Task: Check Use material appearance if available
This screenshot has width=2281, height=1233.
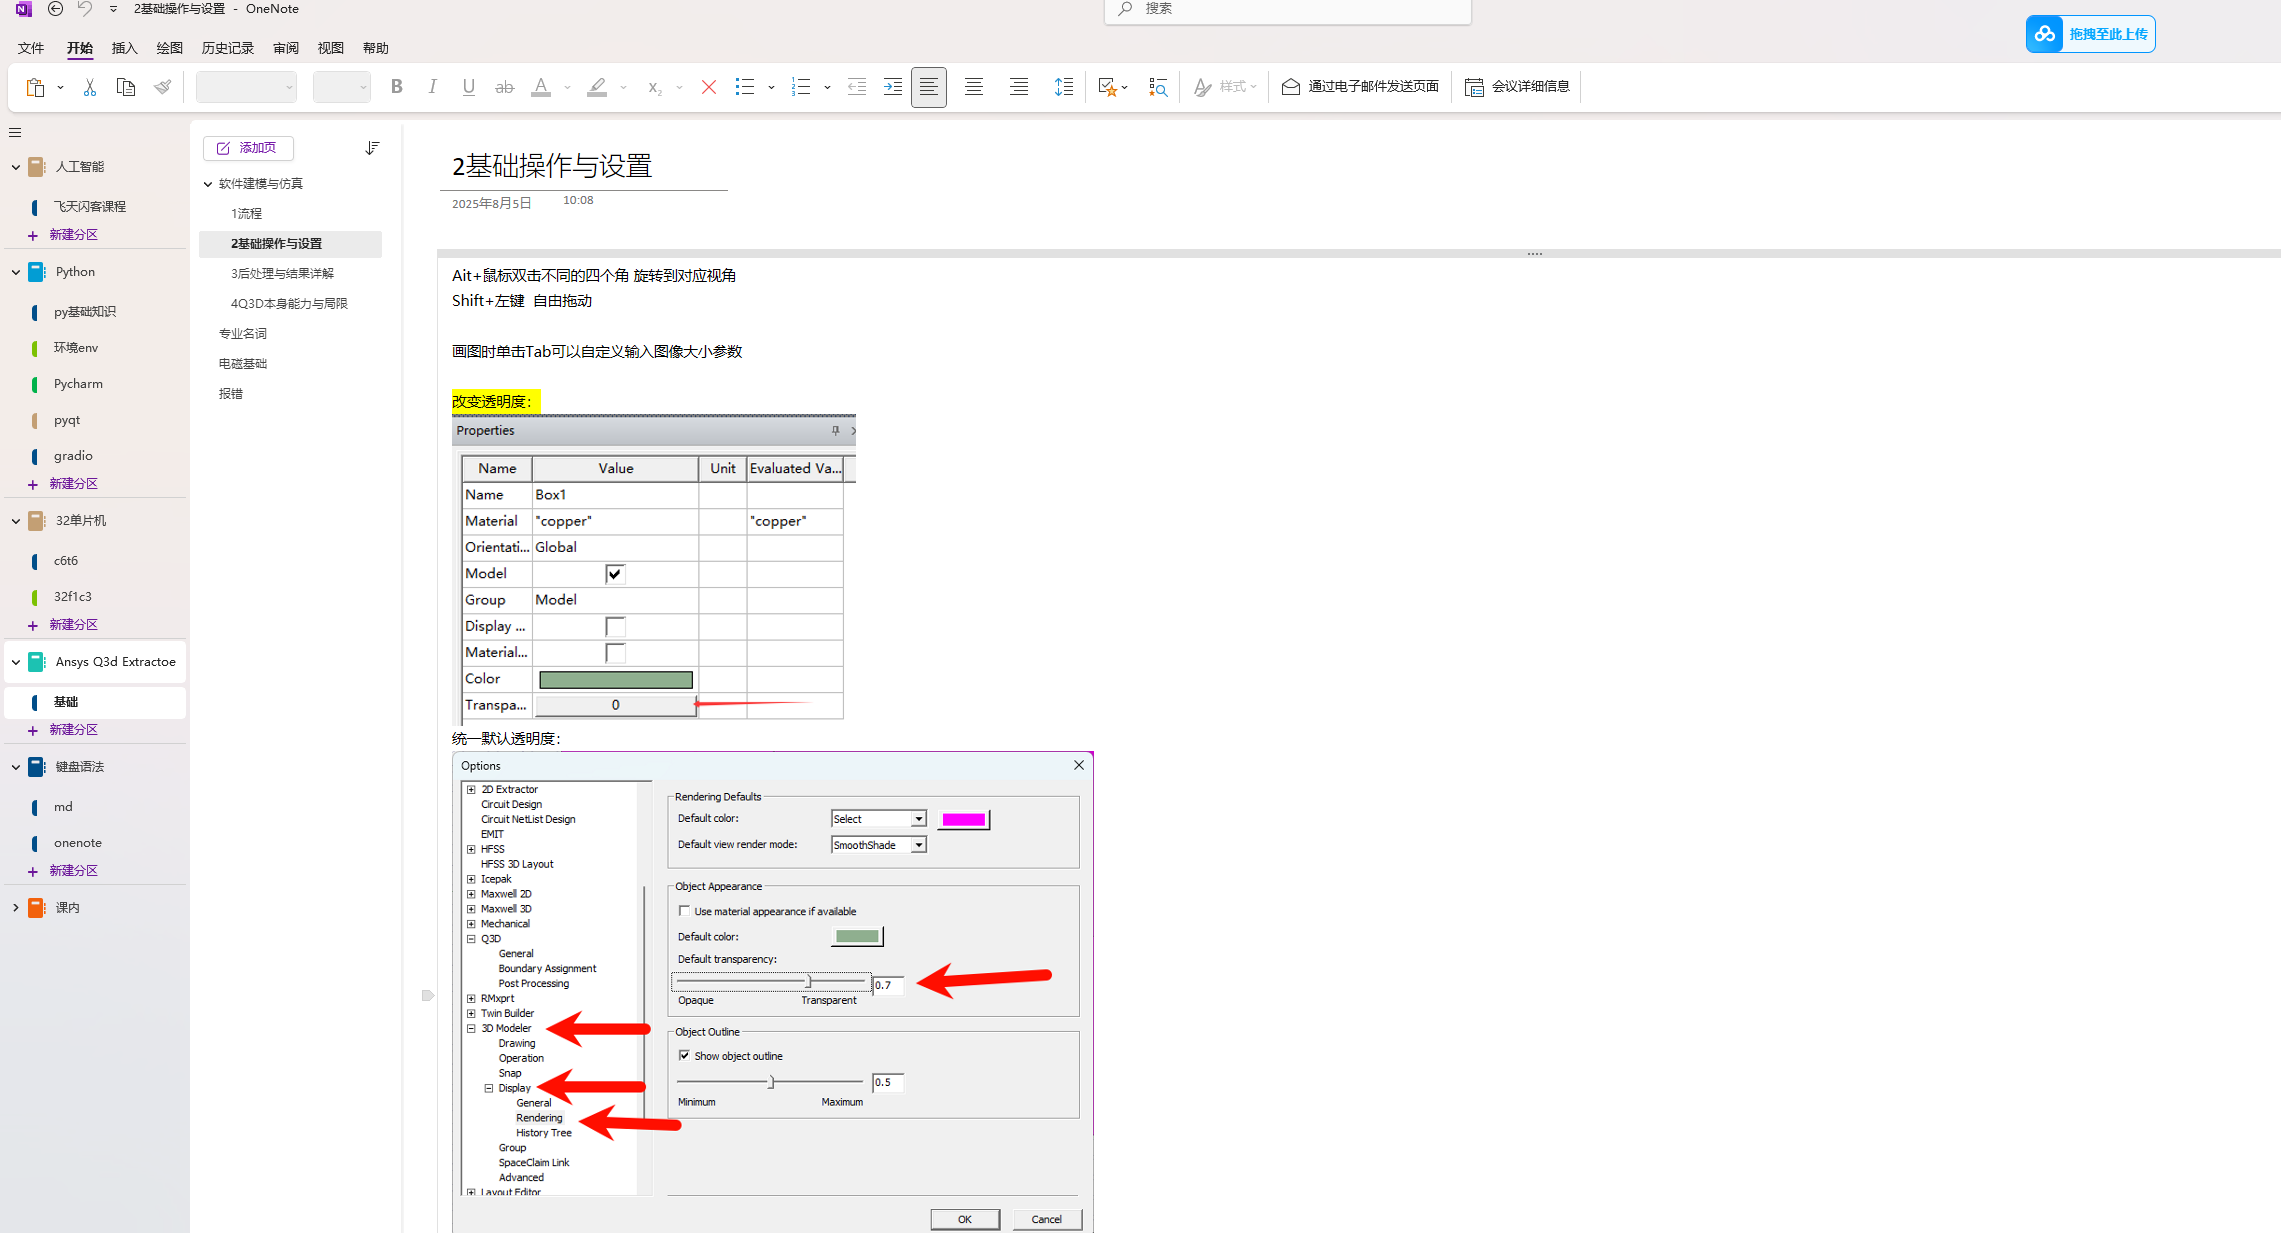Action: [684, 910]
